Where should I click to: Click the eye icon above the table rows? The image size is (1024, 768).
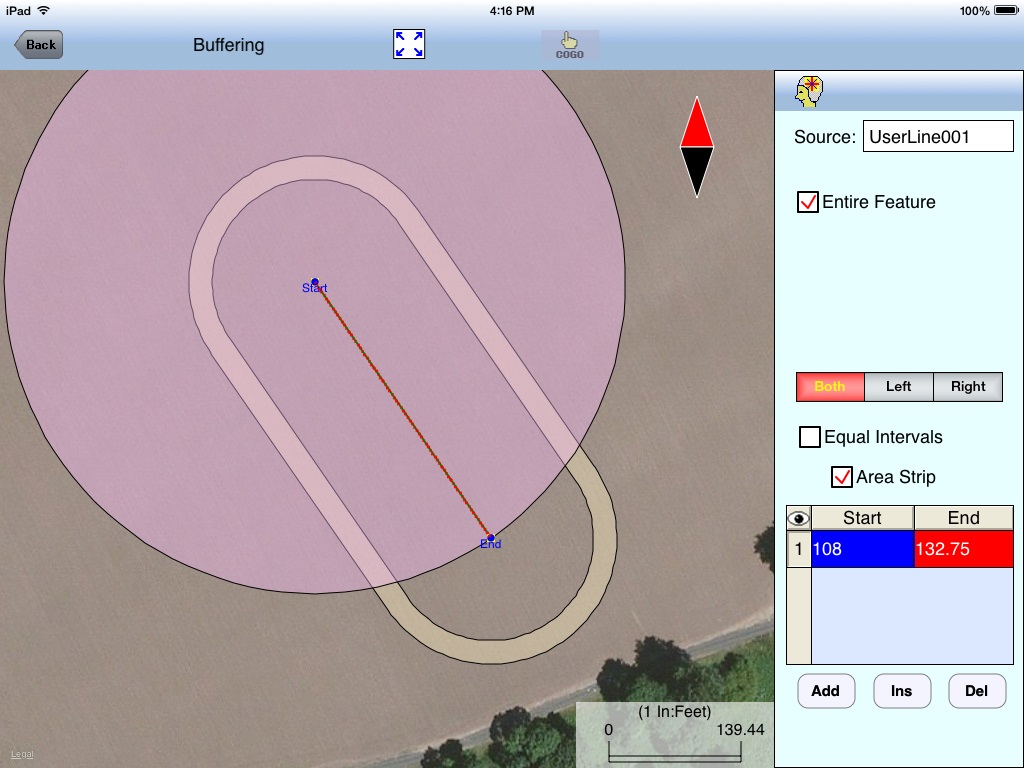(x=797, y=517)
